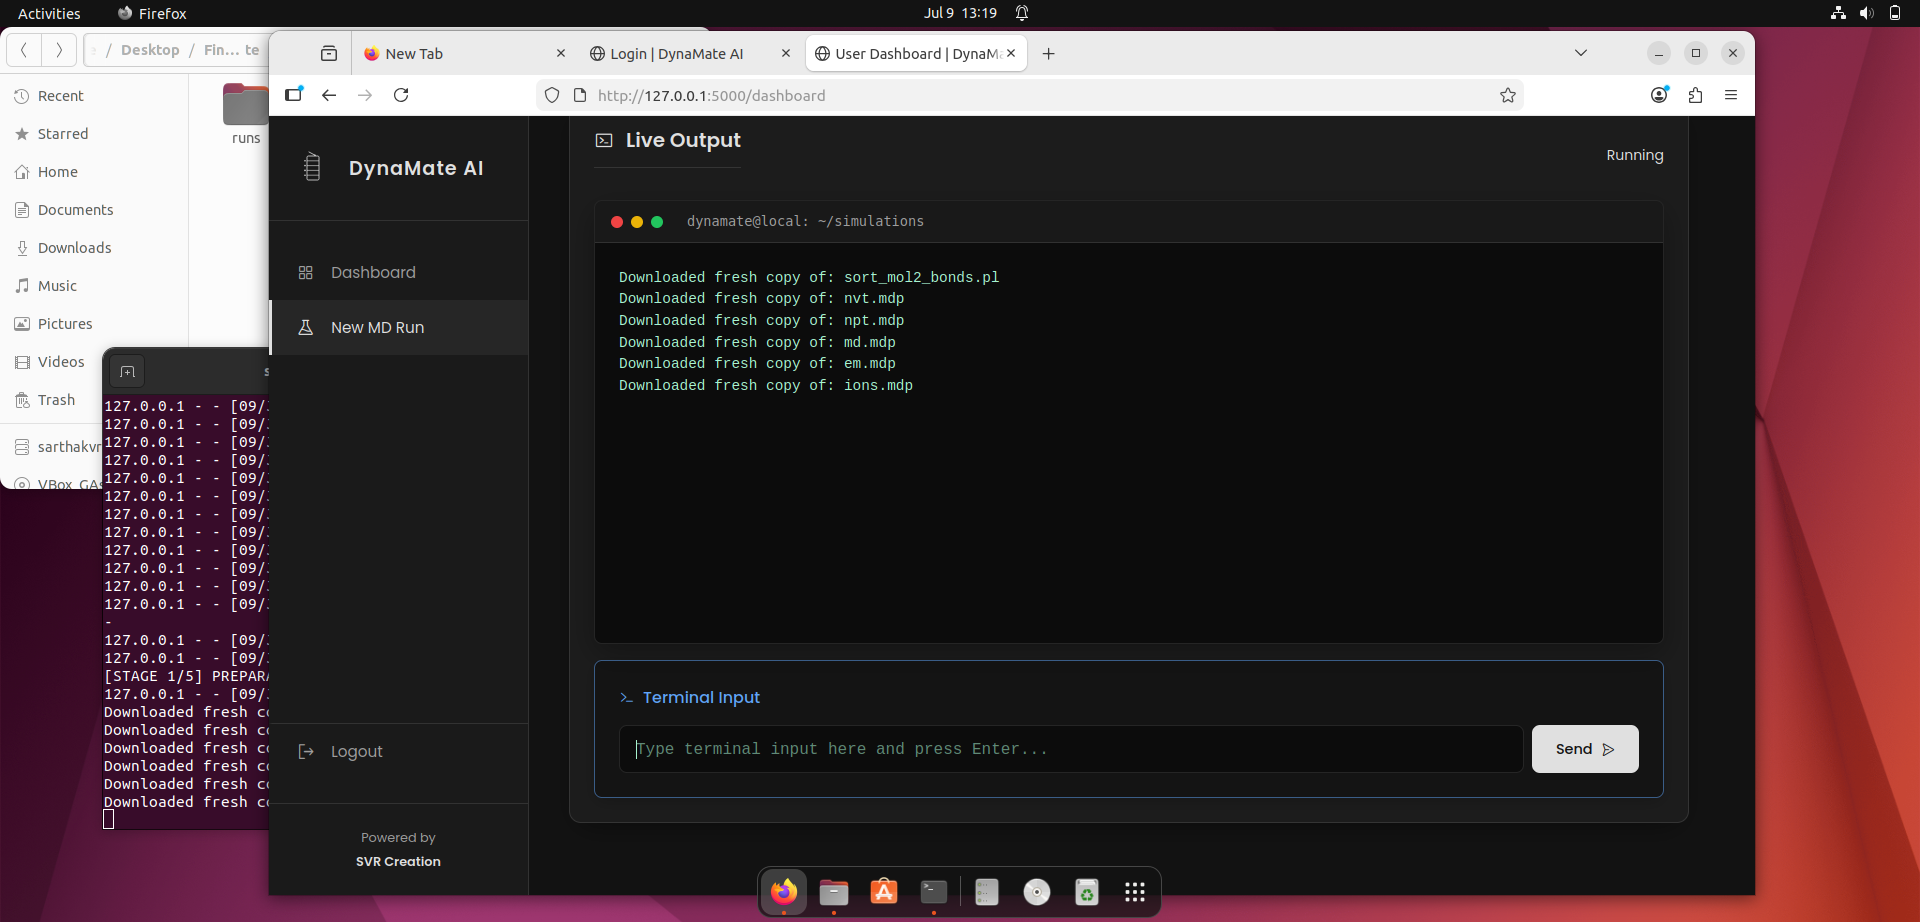The height and width of the screenshot is (922, 1920).
Task: Click the tracking protection shield icon
Action: 552,96
